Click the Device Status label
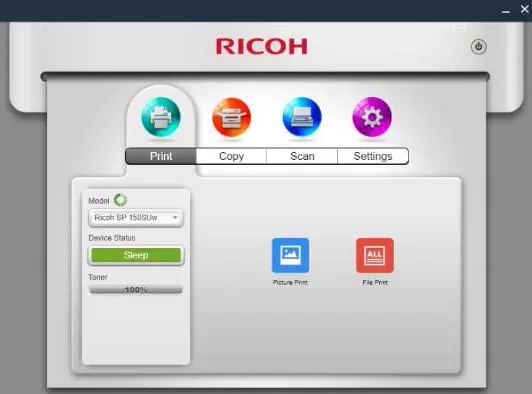Screen dimensions: 532x394 click(112, 238)
